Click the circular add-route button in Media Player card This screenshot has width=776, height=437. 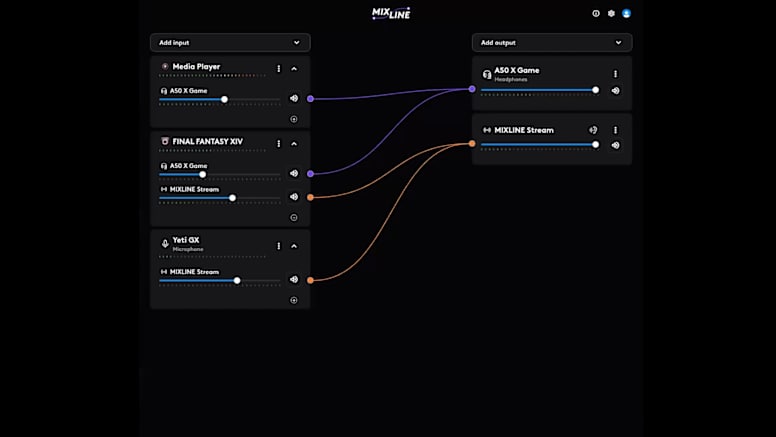click(x=294, y=119)
